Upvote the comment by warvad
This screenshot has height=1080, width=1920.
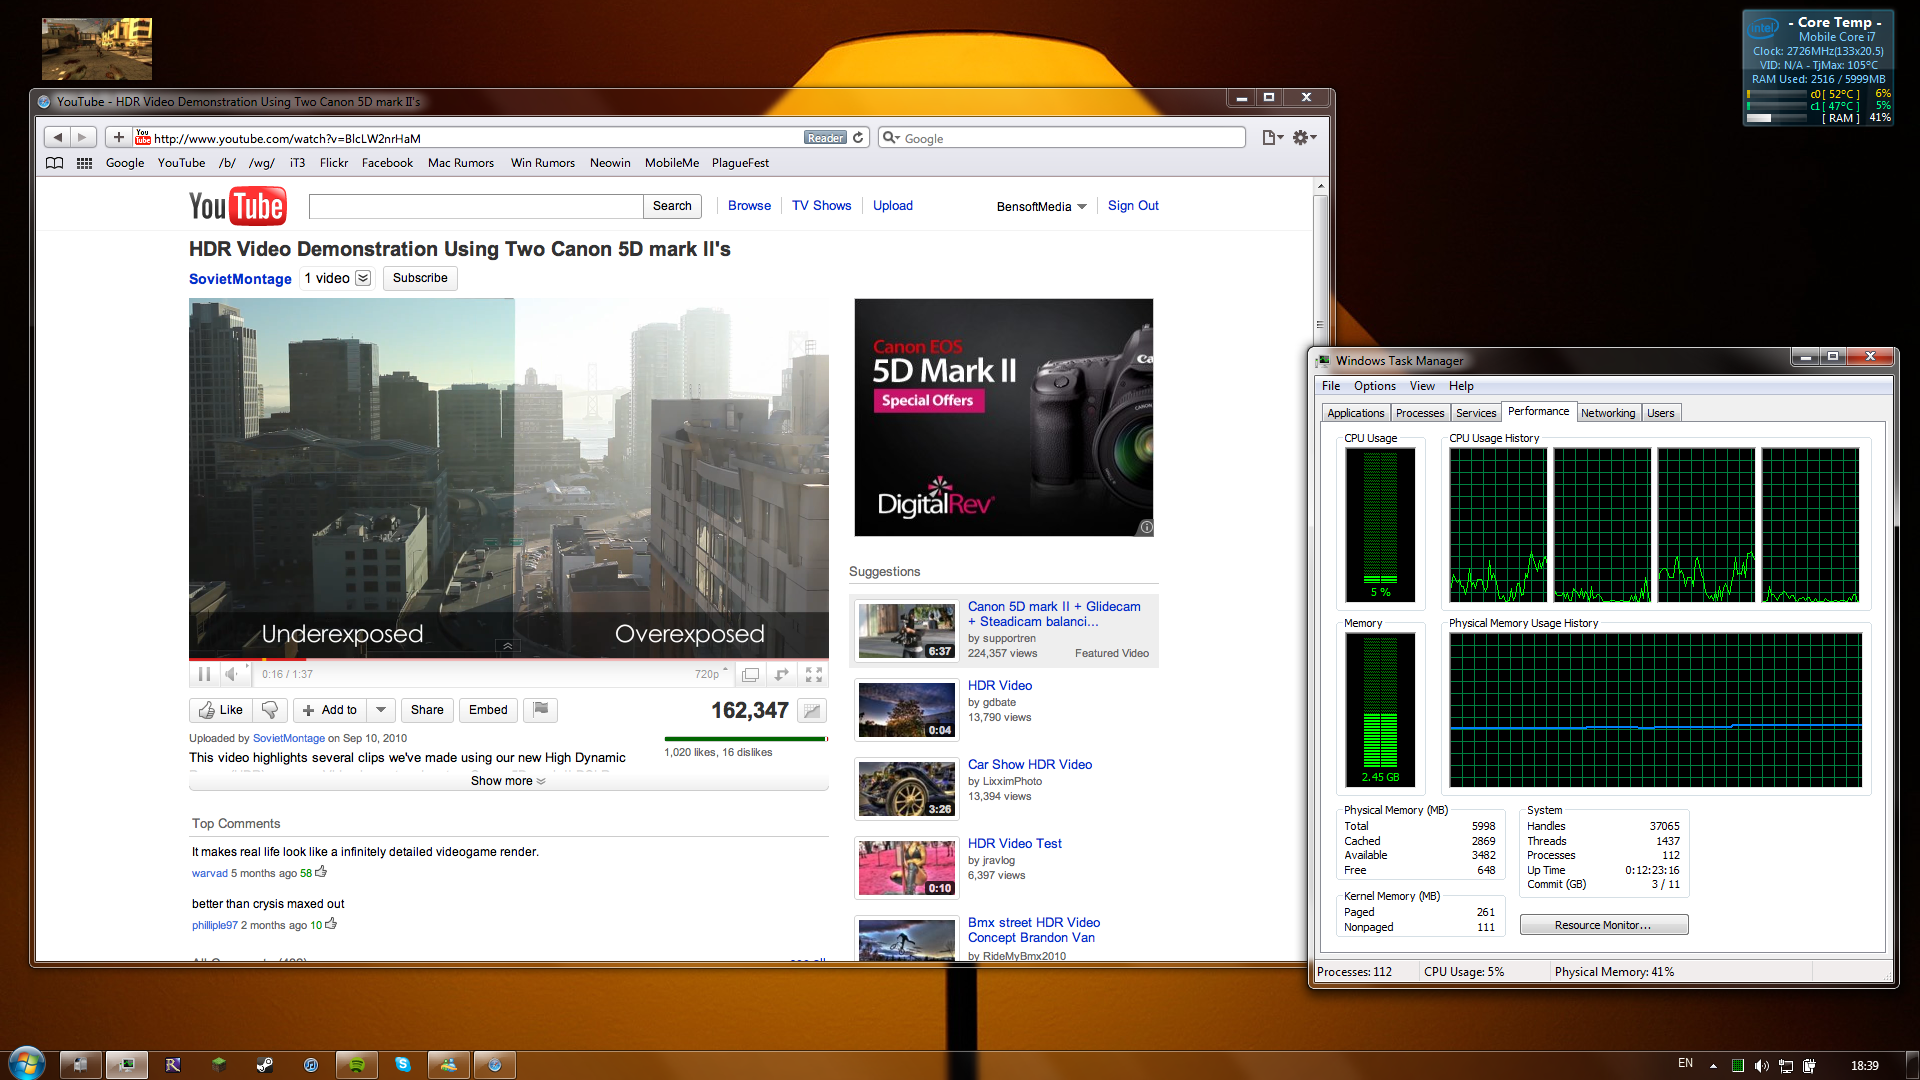click(x=321, y=872)
